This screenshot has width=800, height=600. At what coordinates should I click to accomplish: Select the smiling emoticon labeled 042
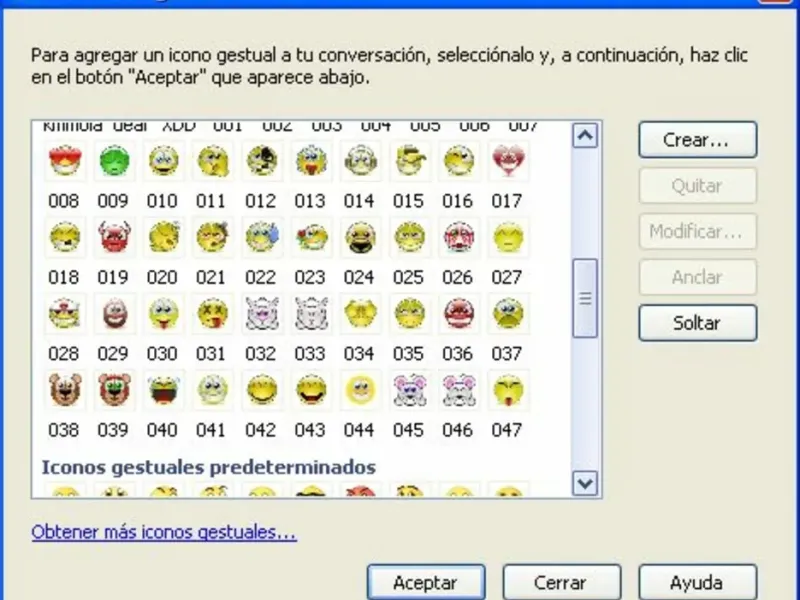click(262, 390)
